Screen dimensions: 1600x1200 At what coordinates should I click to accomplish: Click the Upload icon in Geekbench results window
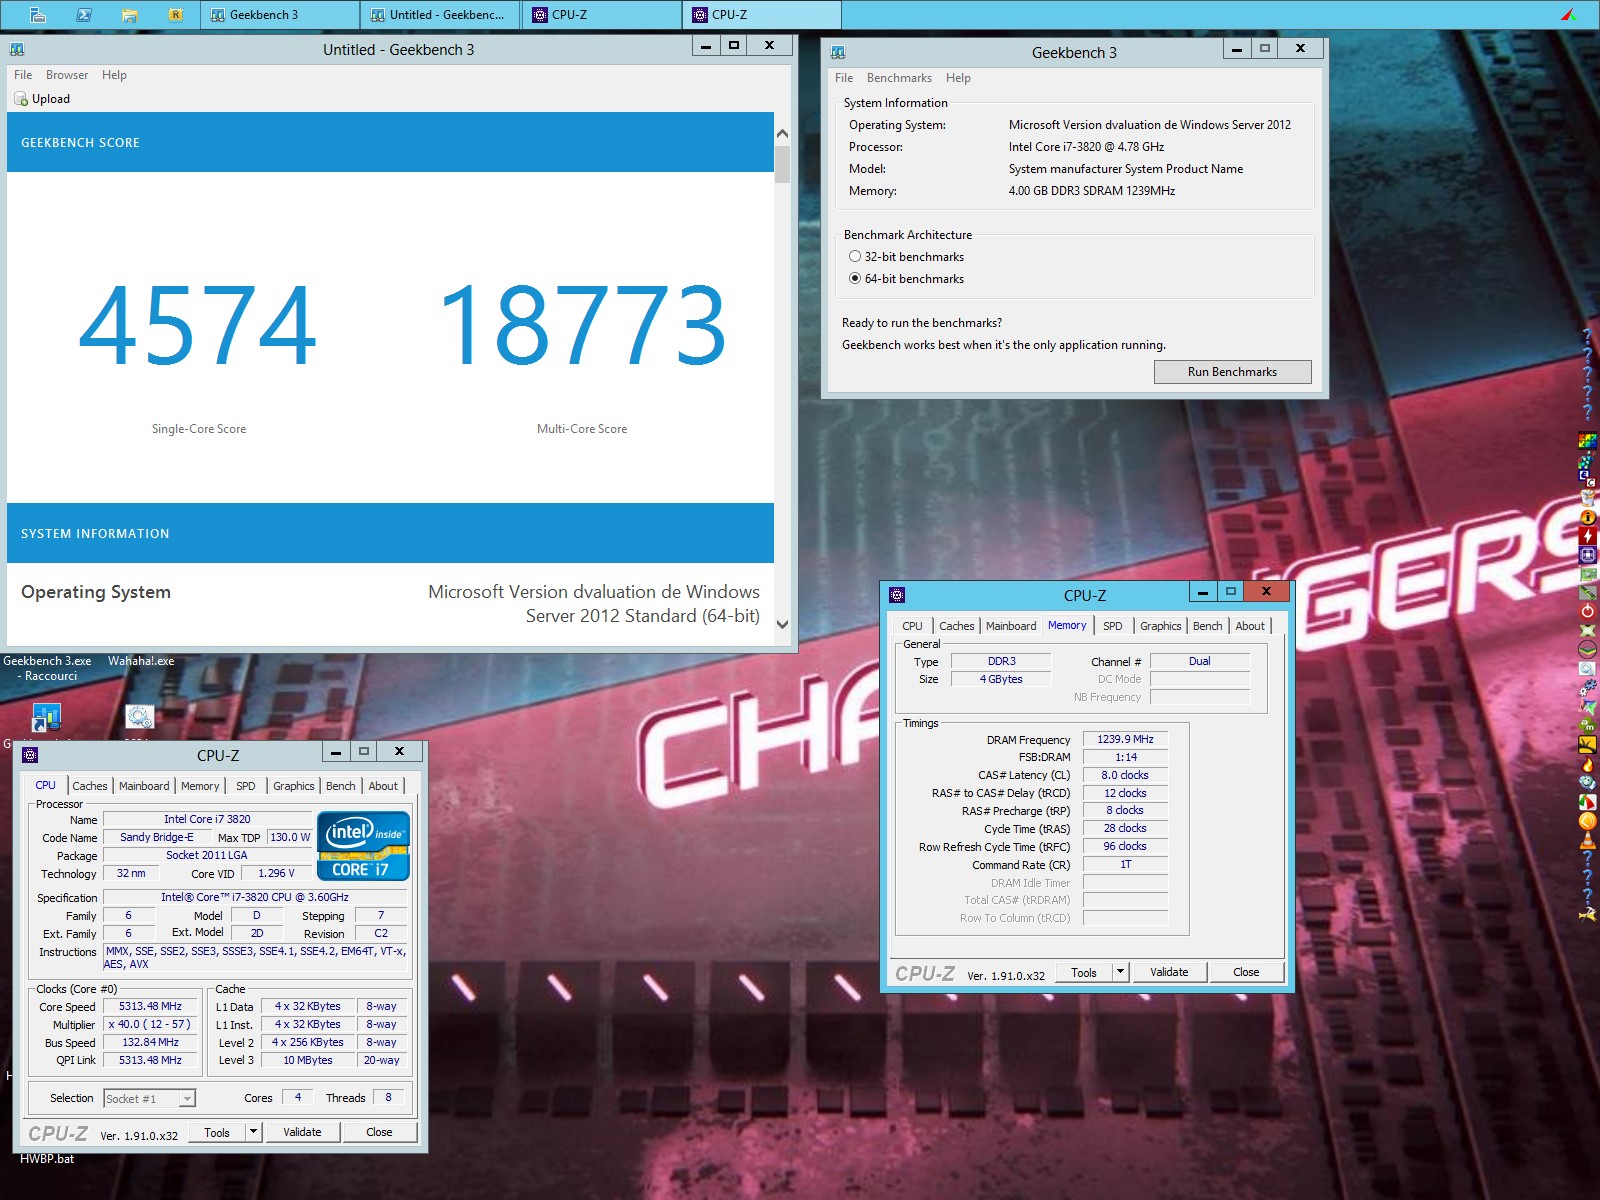[20, 99]
